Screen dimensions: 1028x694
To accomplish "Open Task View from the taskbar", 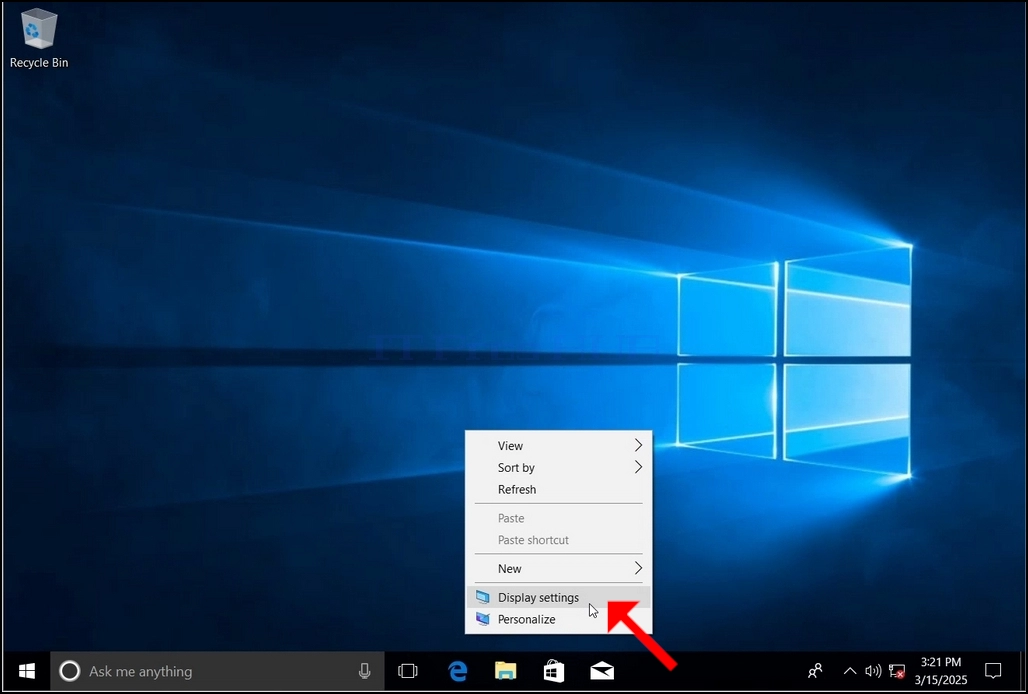I will (x=408, y=671).
